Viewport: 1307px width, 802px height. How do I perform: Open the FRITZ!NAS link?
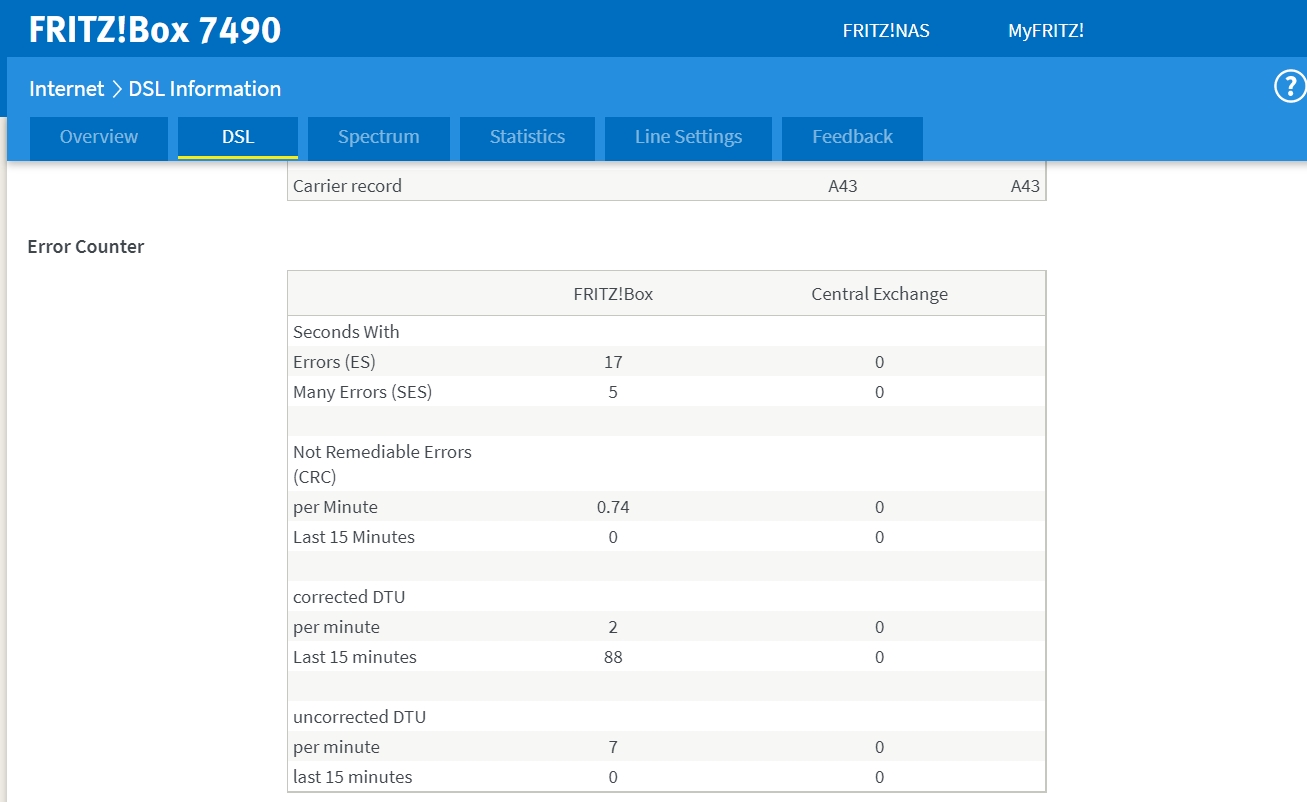click(886, 31)
